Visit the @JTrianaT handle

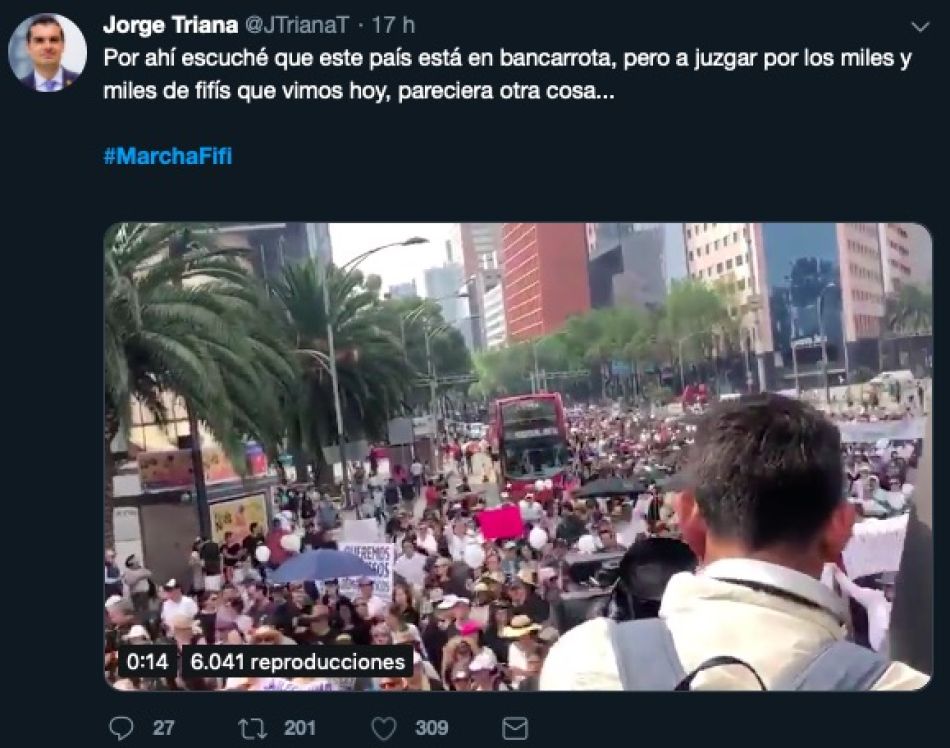[x=297, y=25]
